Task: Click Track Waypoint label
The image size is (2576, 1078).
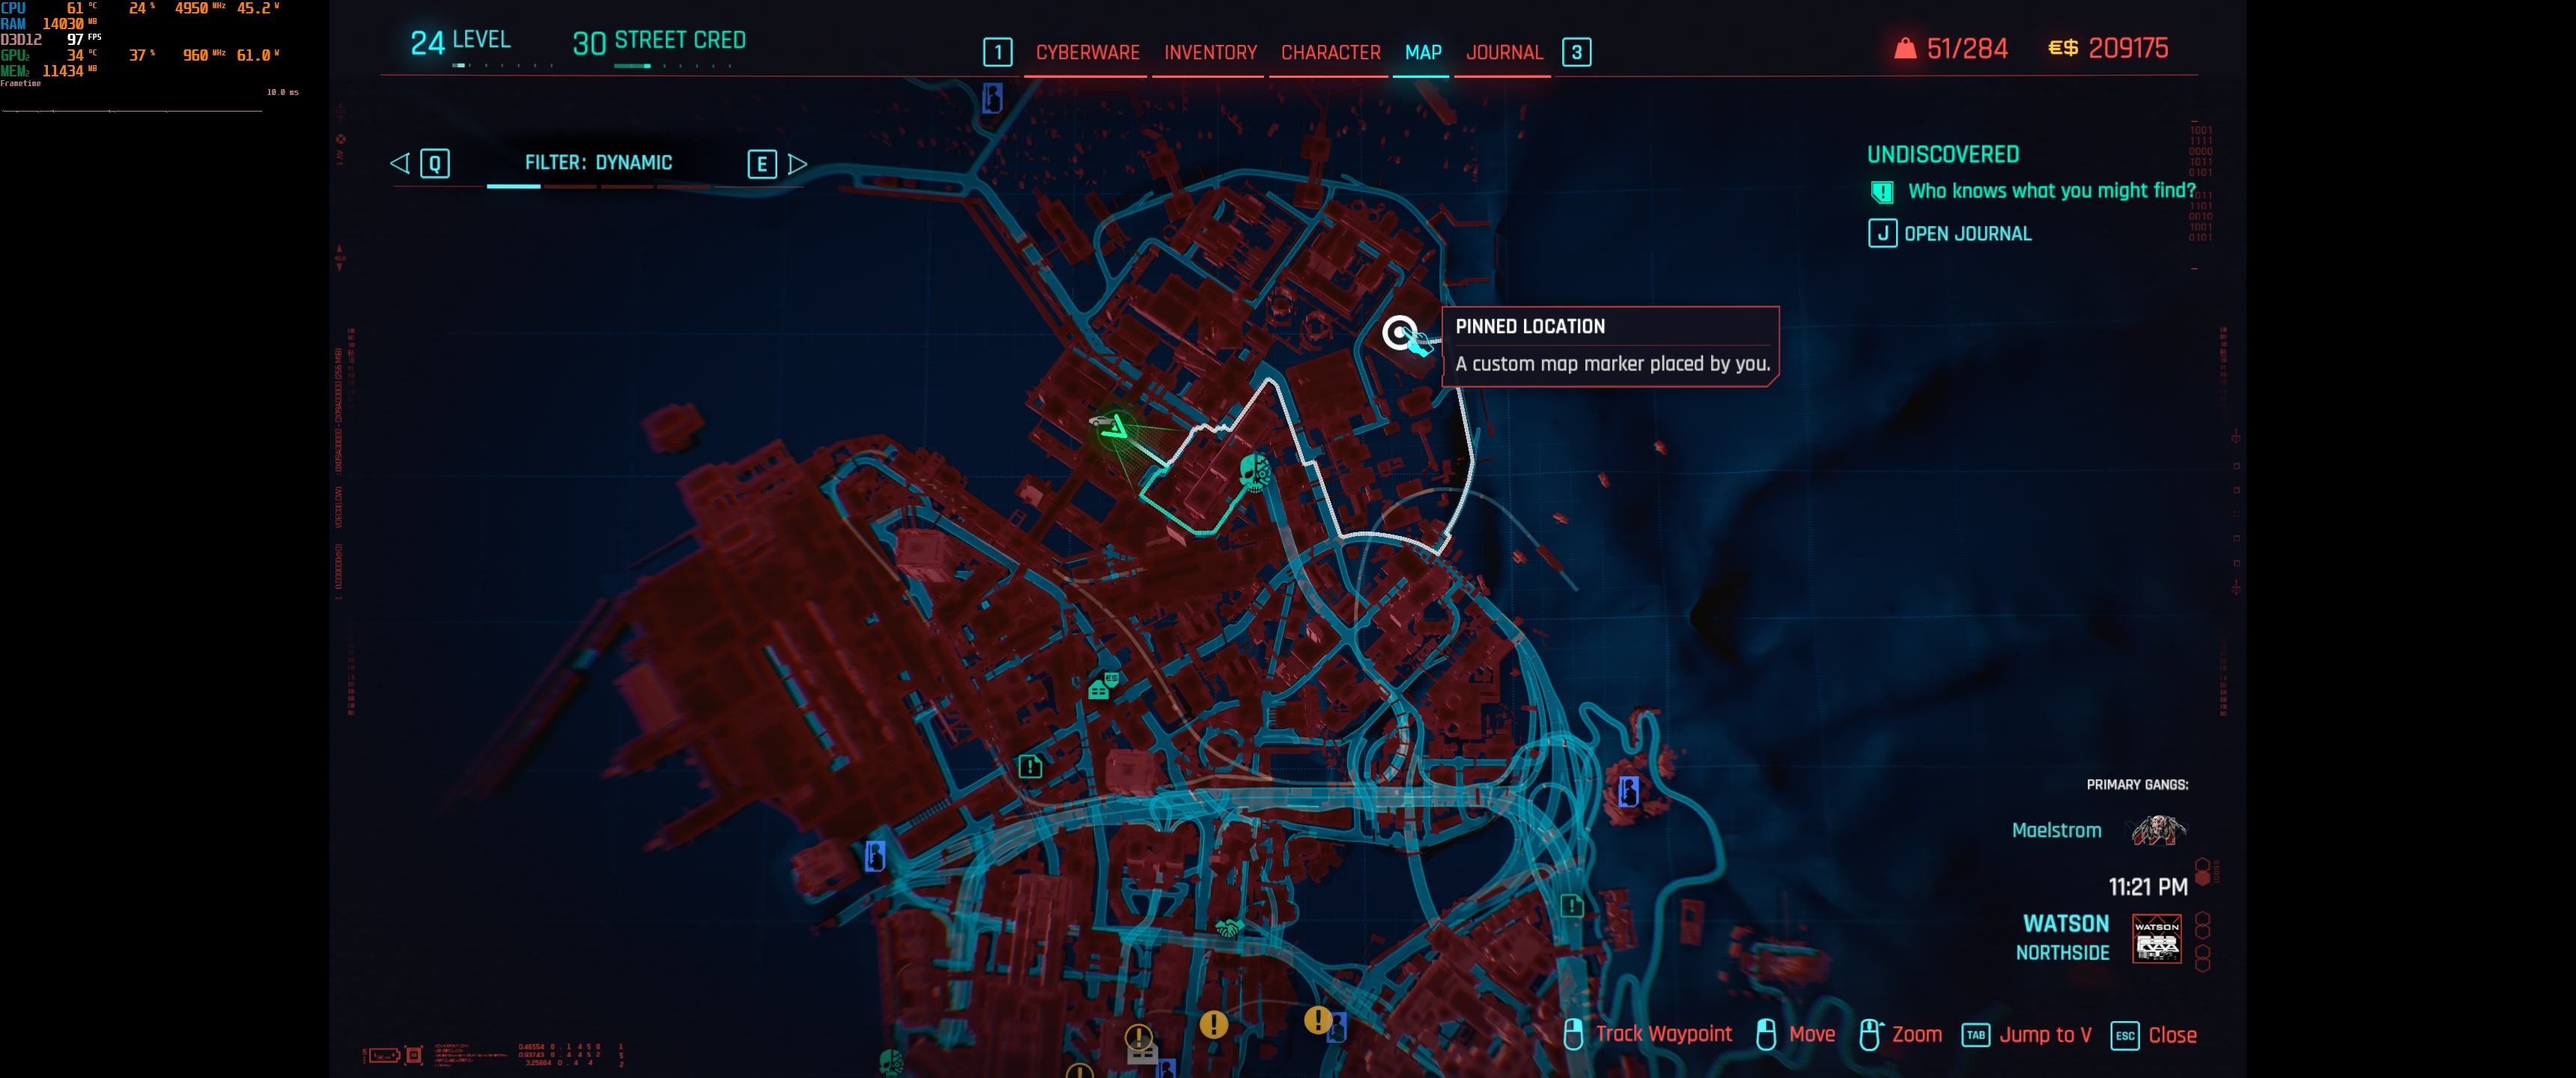Action: (1663, 1034)
